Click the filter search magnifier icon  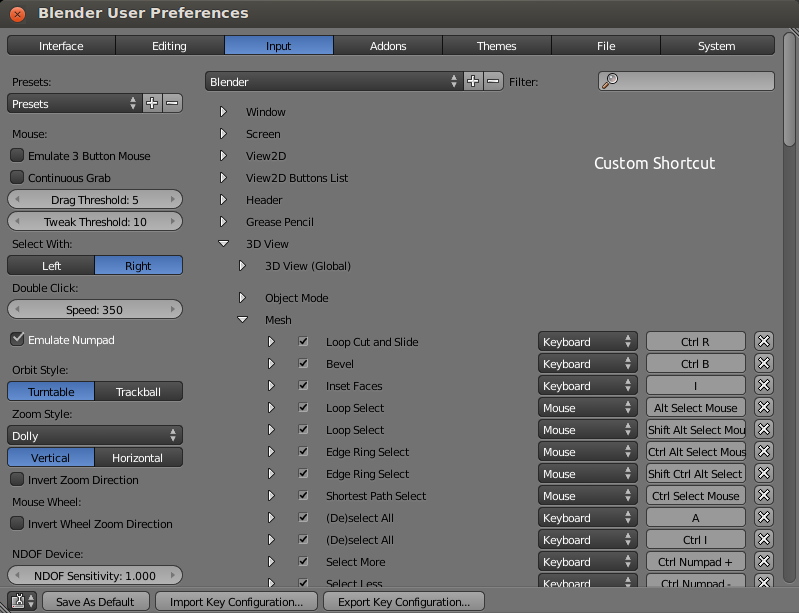(x=610, y=81)
